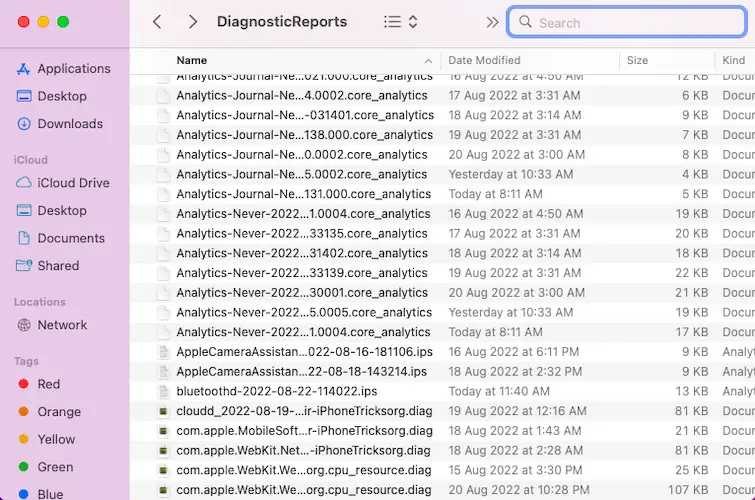Filter by the Orange tag

(x=59, y=412)
